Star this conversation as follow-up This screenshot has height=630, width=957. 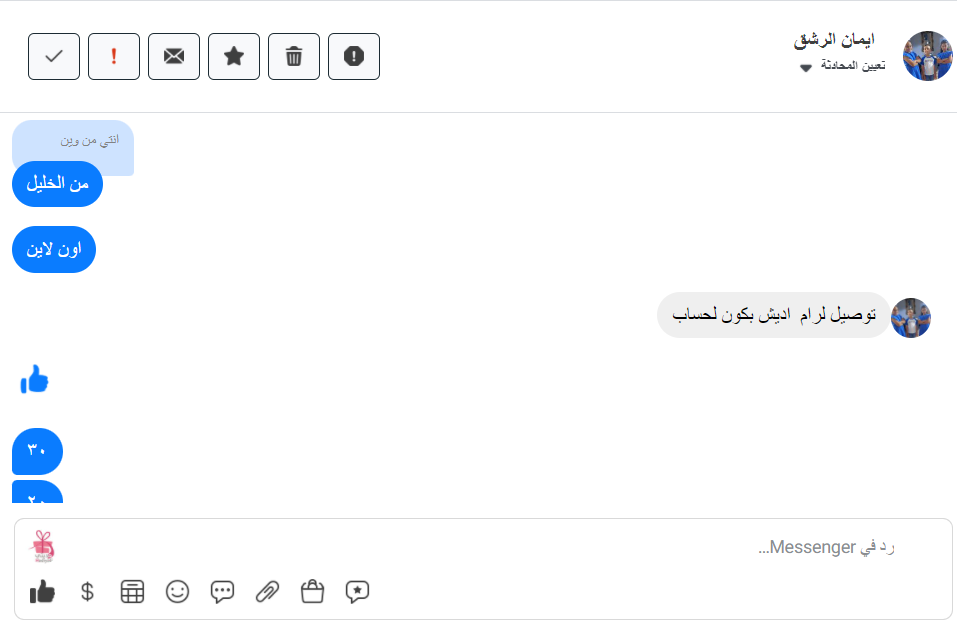coord(234,56)
